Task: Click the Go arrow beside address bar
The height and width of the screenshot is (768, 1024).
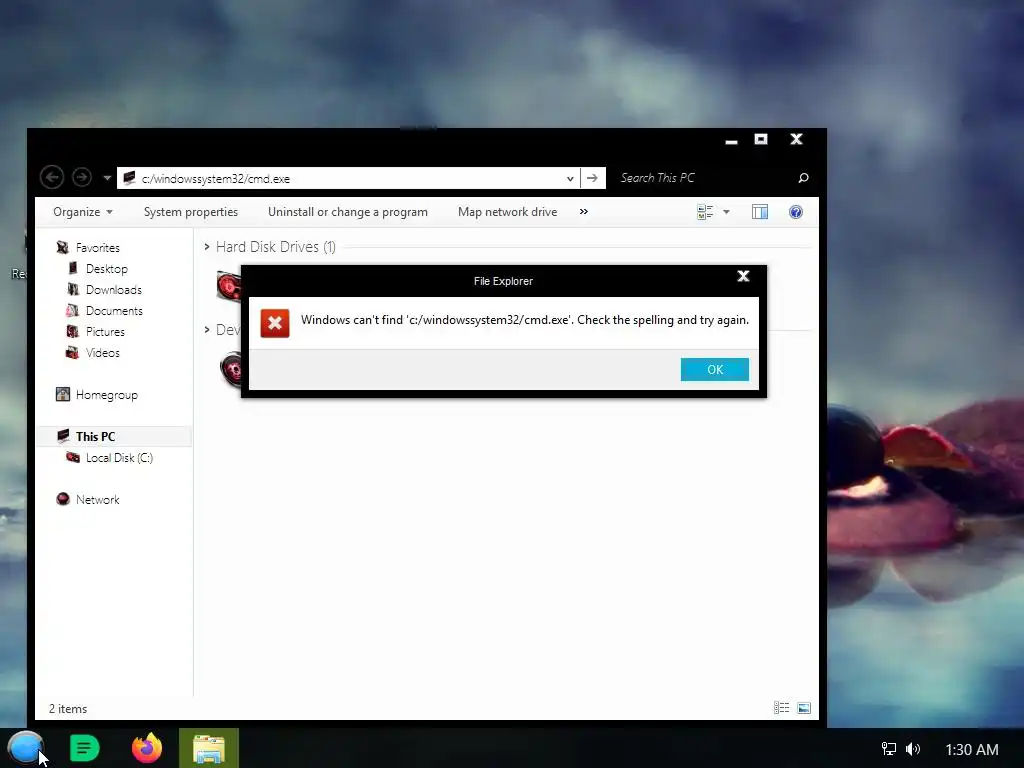Action: pyautogui.click(x=592, y=178)
